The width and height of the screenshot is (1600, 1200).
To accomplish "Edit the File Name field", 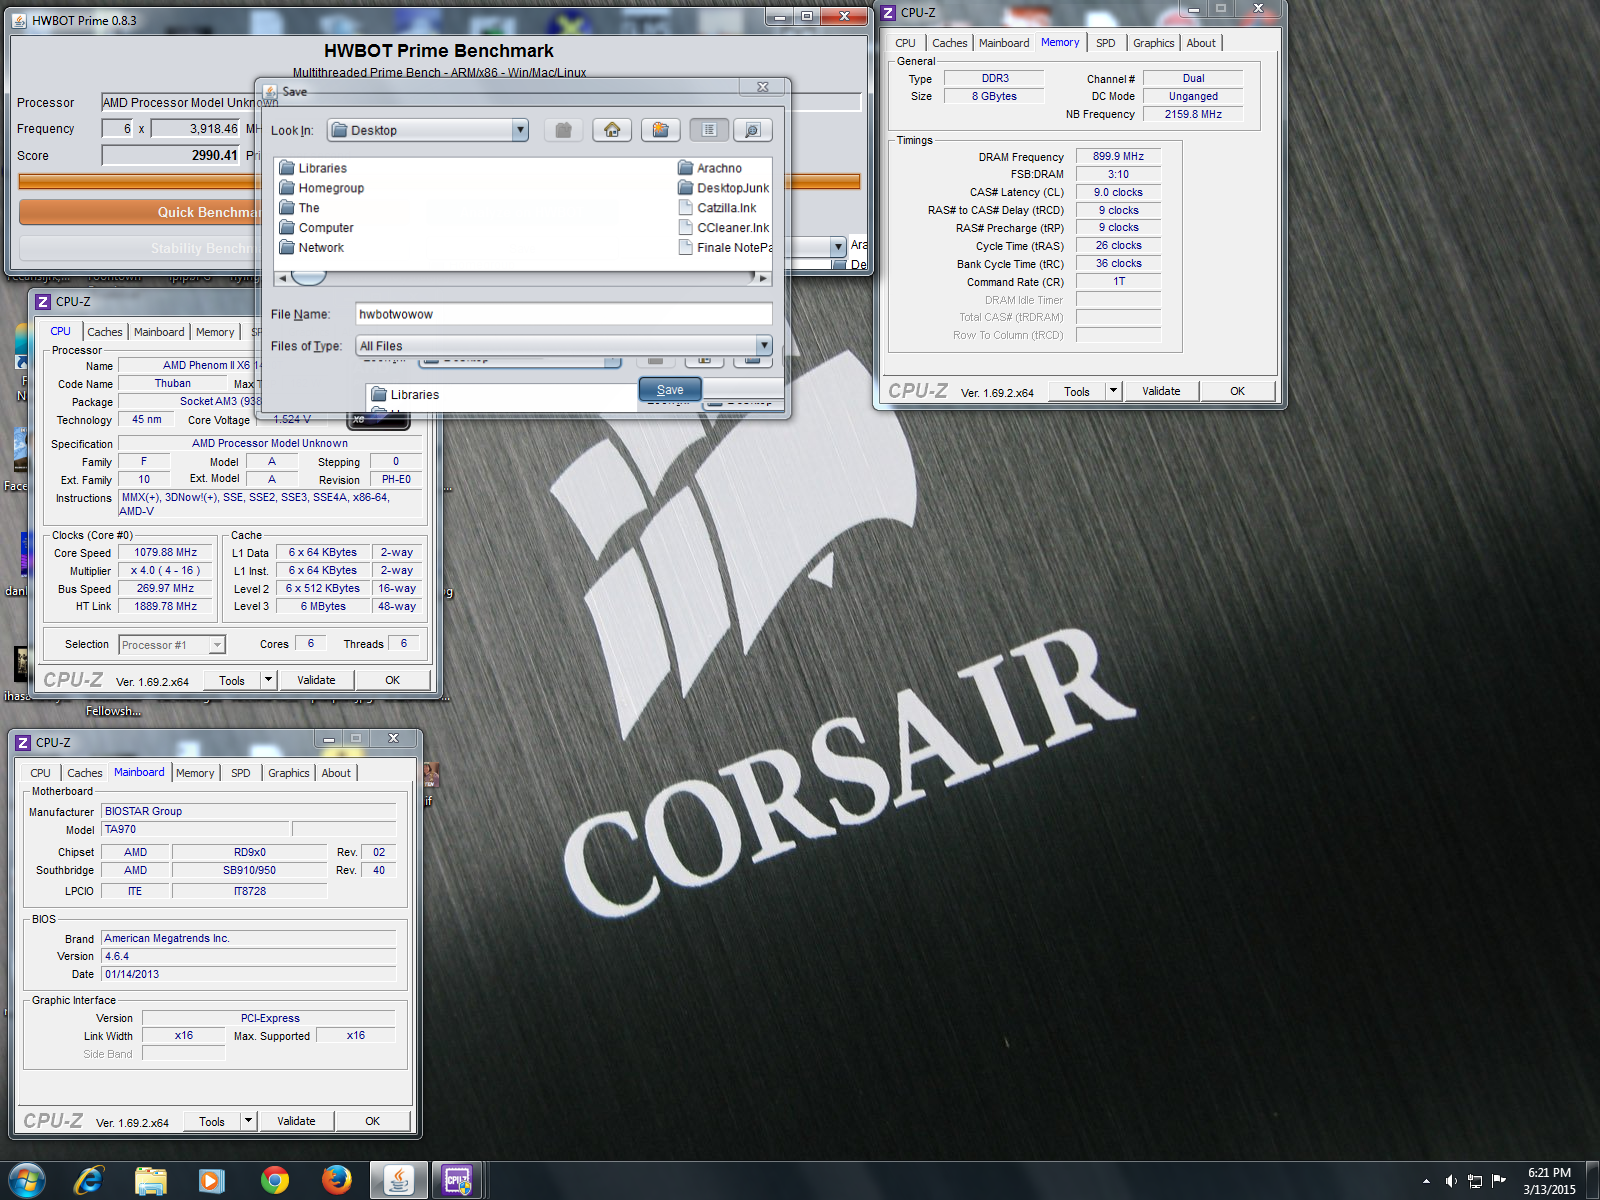I will (563, 314).
